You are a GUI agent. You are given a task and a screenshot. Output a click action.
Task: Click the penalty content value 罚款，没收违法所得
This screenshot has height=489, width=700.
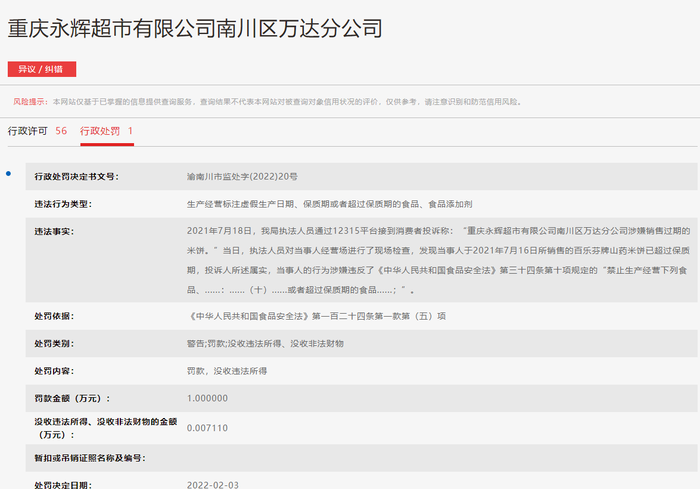[227, 371]
